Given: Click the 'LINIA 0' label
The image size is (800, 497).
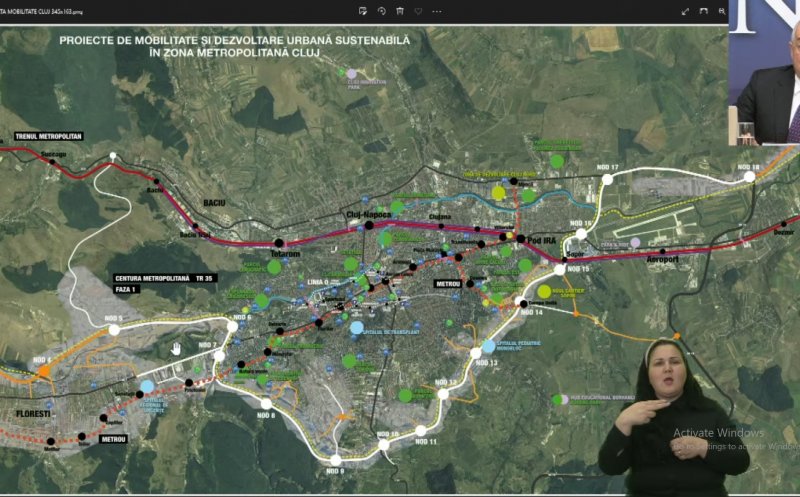Looking at the screenshot, I should tap(318, 282).
